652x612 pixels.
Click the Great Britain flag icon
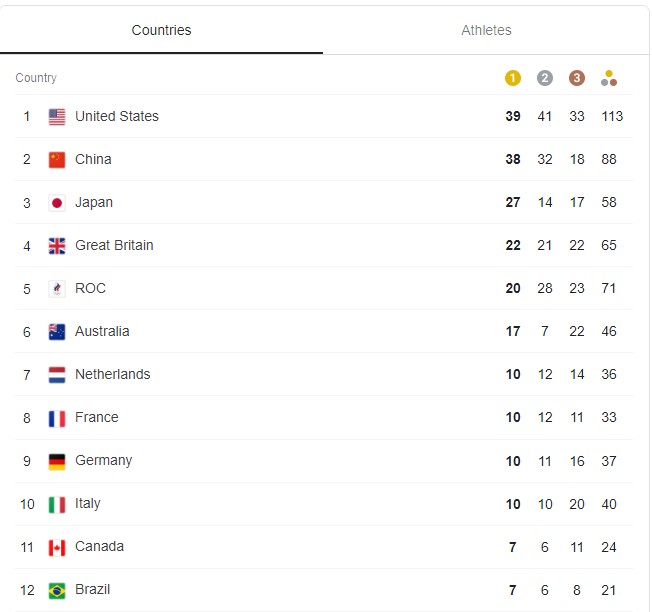point(57,246)
